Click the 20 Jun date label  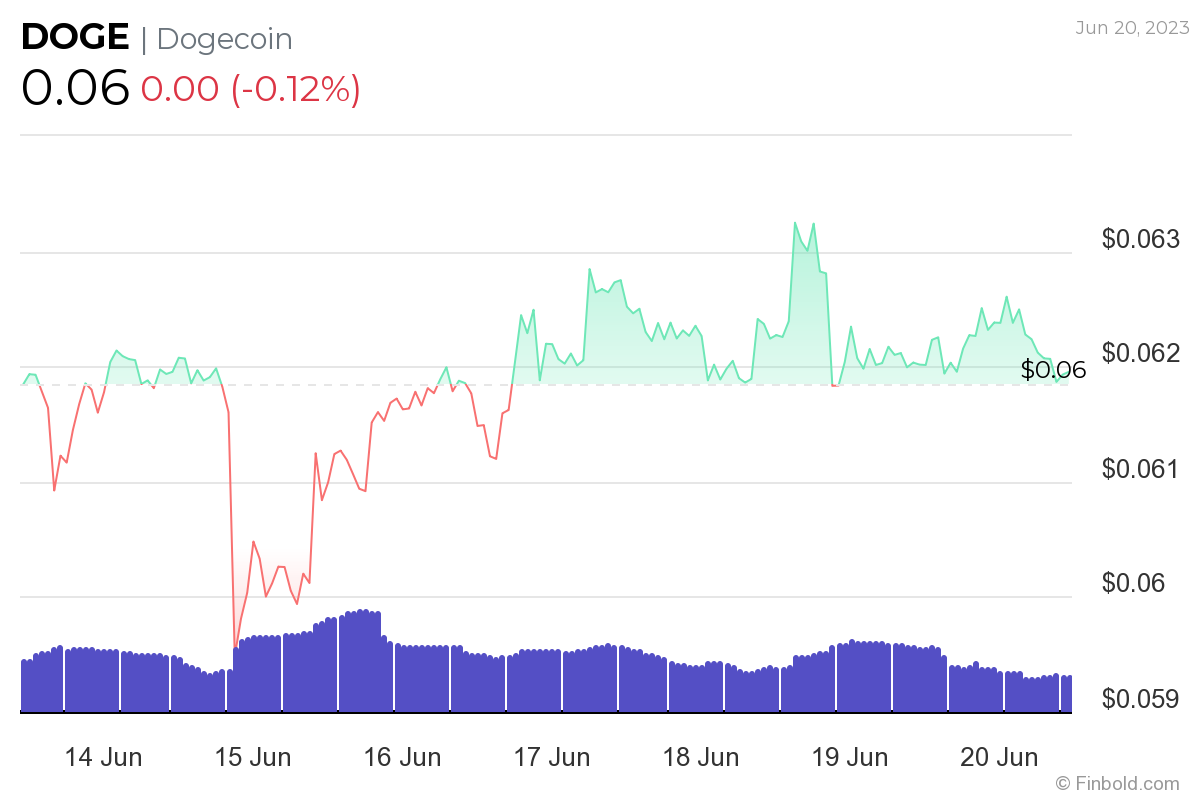coord(999,757)
